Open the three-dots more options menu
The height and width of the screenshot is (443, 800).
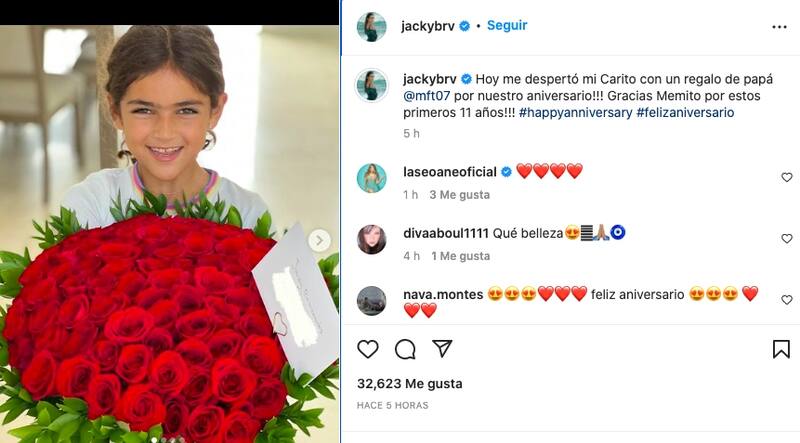pyautogui.click(x=779, y=27)
